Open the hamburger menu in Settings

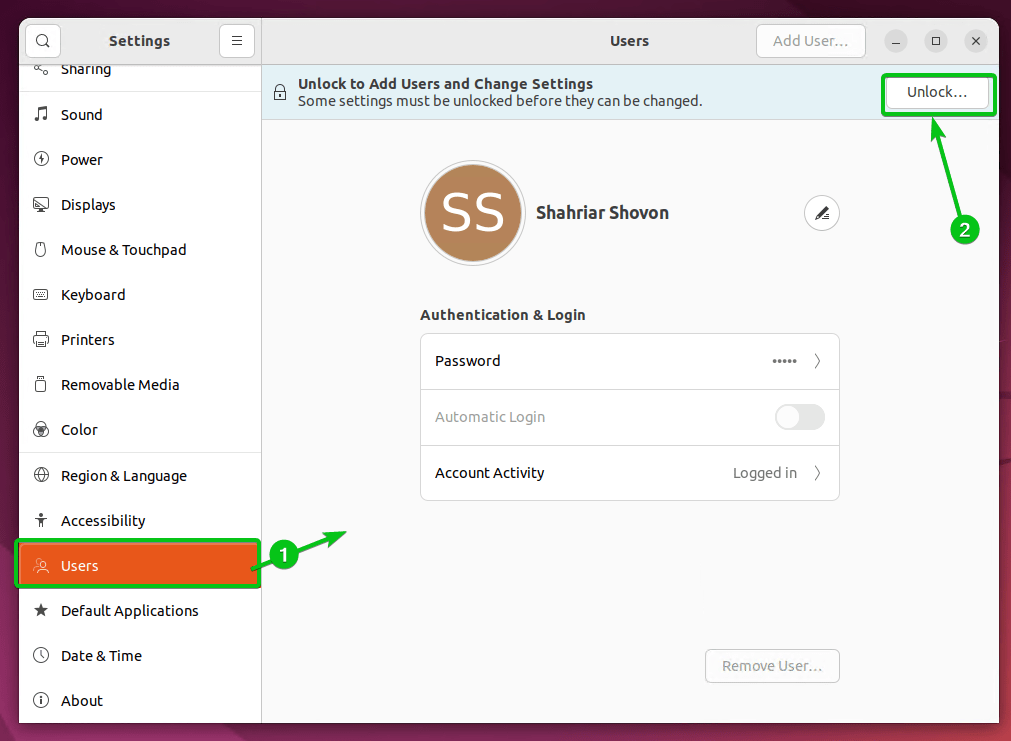[x=236, y=40]
